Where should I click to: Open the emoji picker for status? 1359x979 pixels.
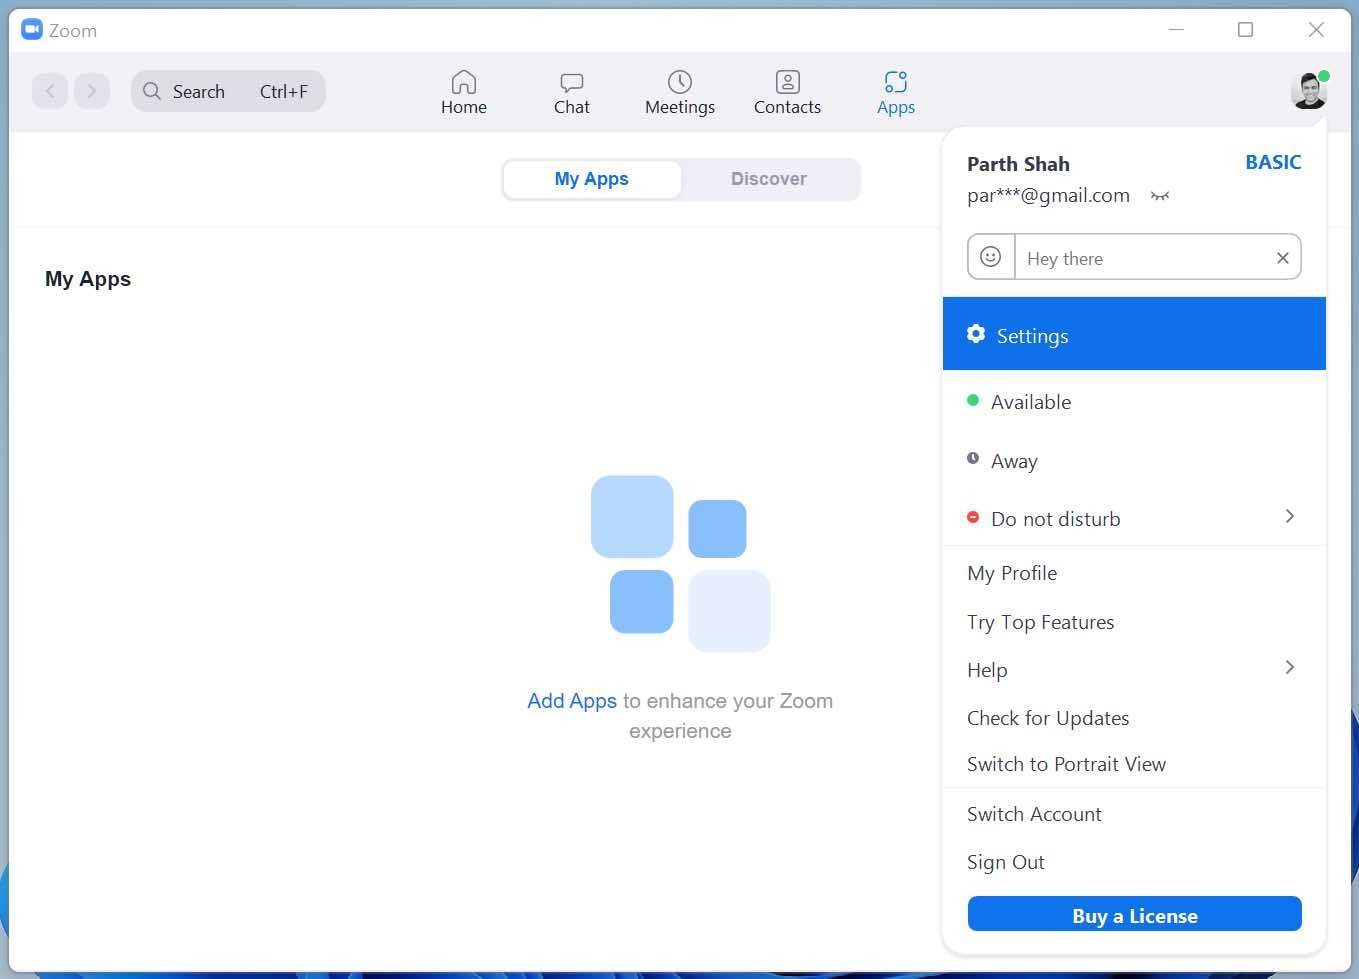(x=991, y=257)
